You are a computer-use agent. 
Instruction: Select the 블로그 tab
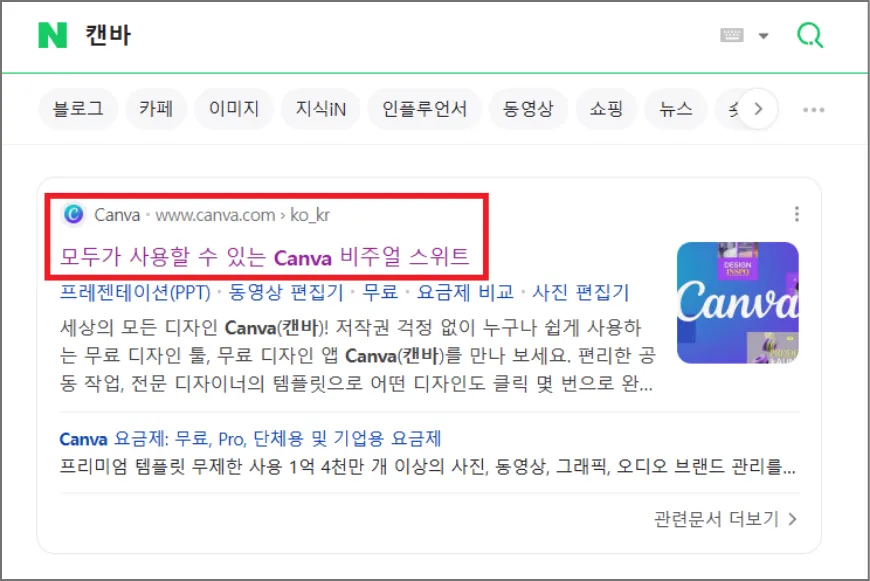tap(78, 109)
